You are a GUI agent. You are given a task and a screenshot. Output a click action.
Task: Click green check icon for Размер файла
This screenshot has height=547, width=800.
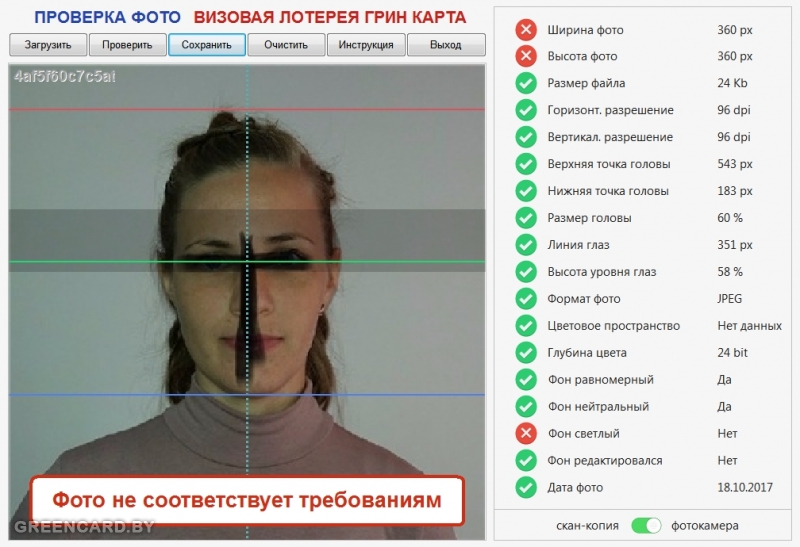click(x=526, y=83)
